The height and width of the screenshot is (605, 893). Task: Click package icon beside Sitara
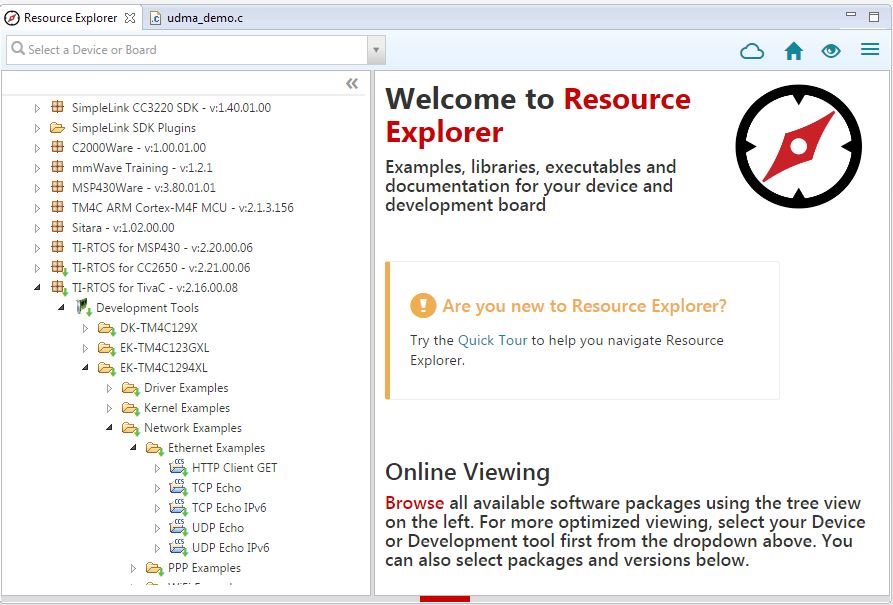[58, 226]
